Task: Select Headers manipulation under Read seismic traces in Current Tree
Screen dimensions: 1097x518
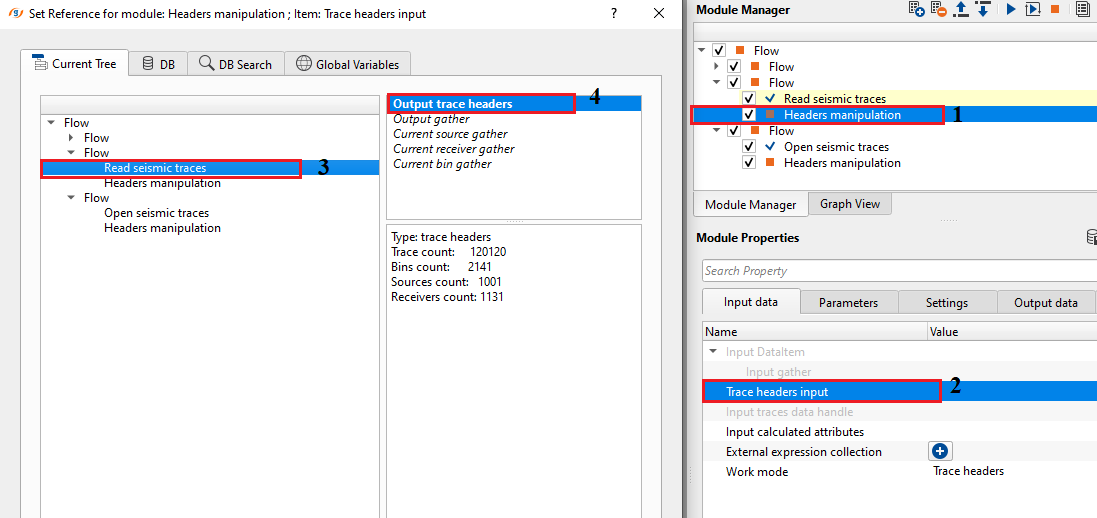Action: pyautogui.click(x=162, y=183)
